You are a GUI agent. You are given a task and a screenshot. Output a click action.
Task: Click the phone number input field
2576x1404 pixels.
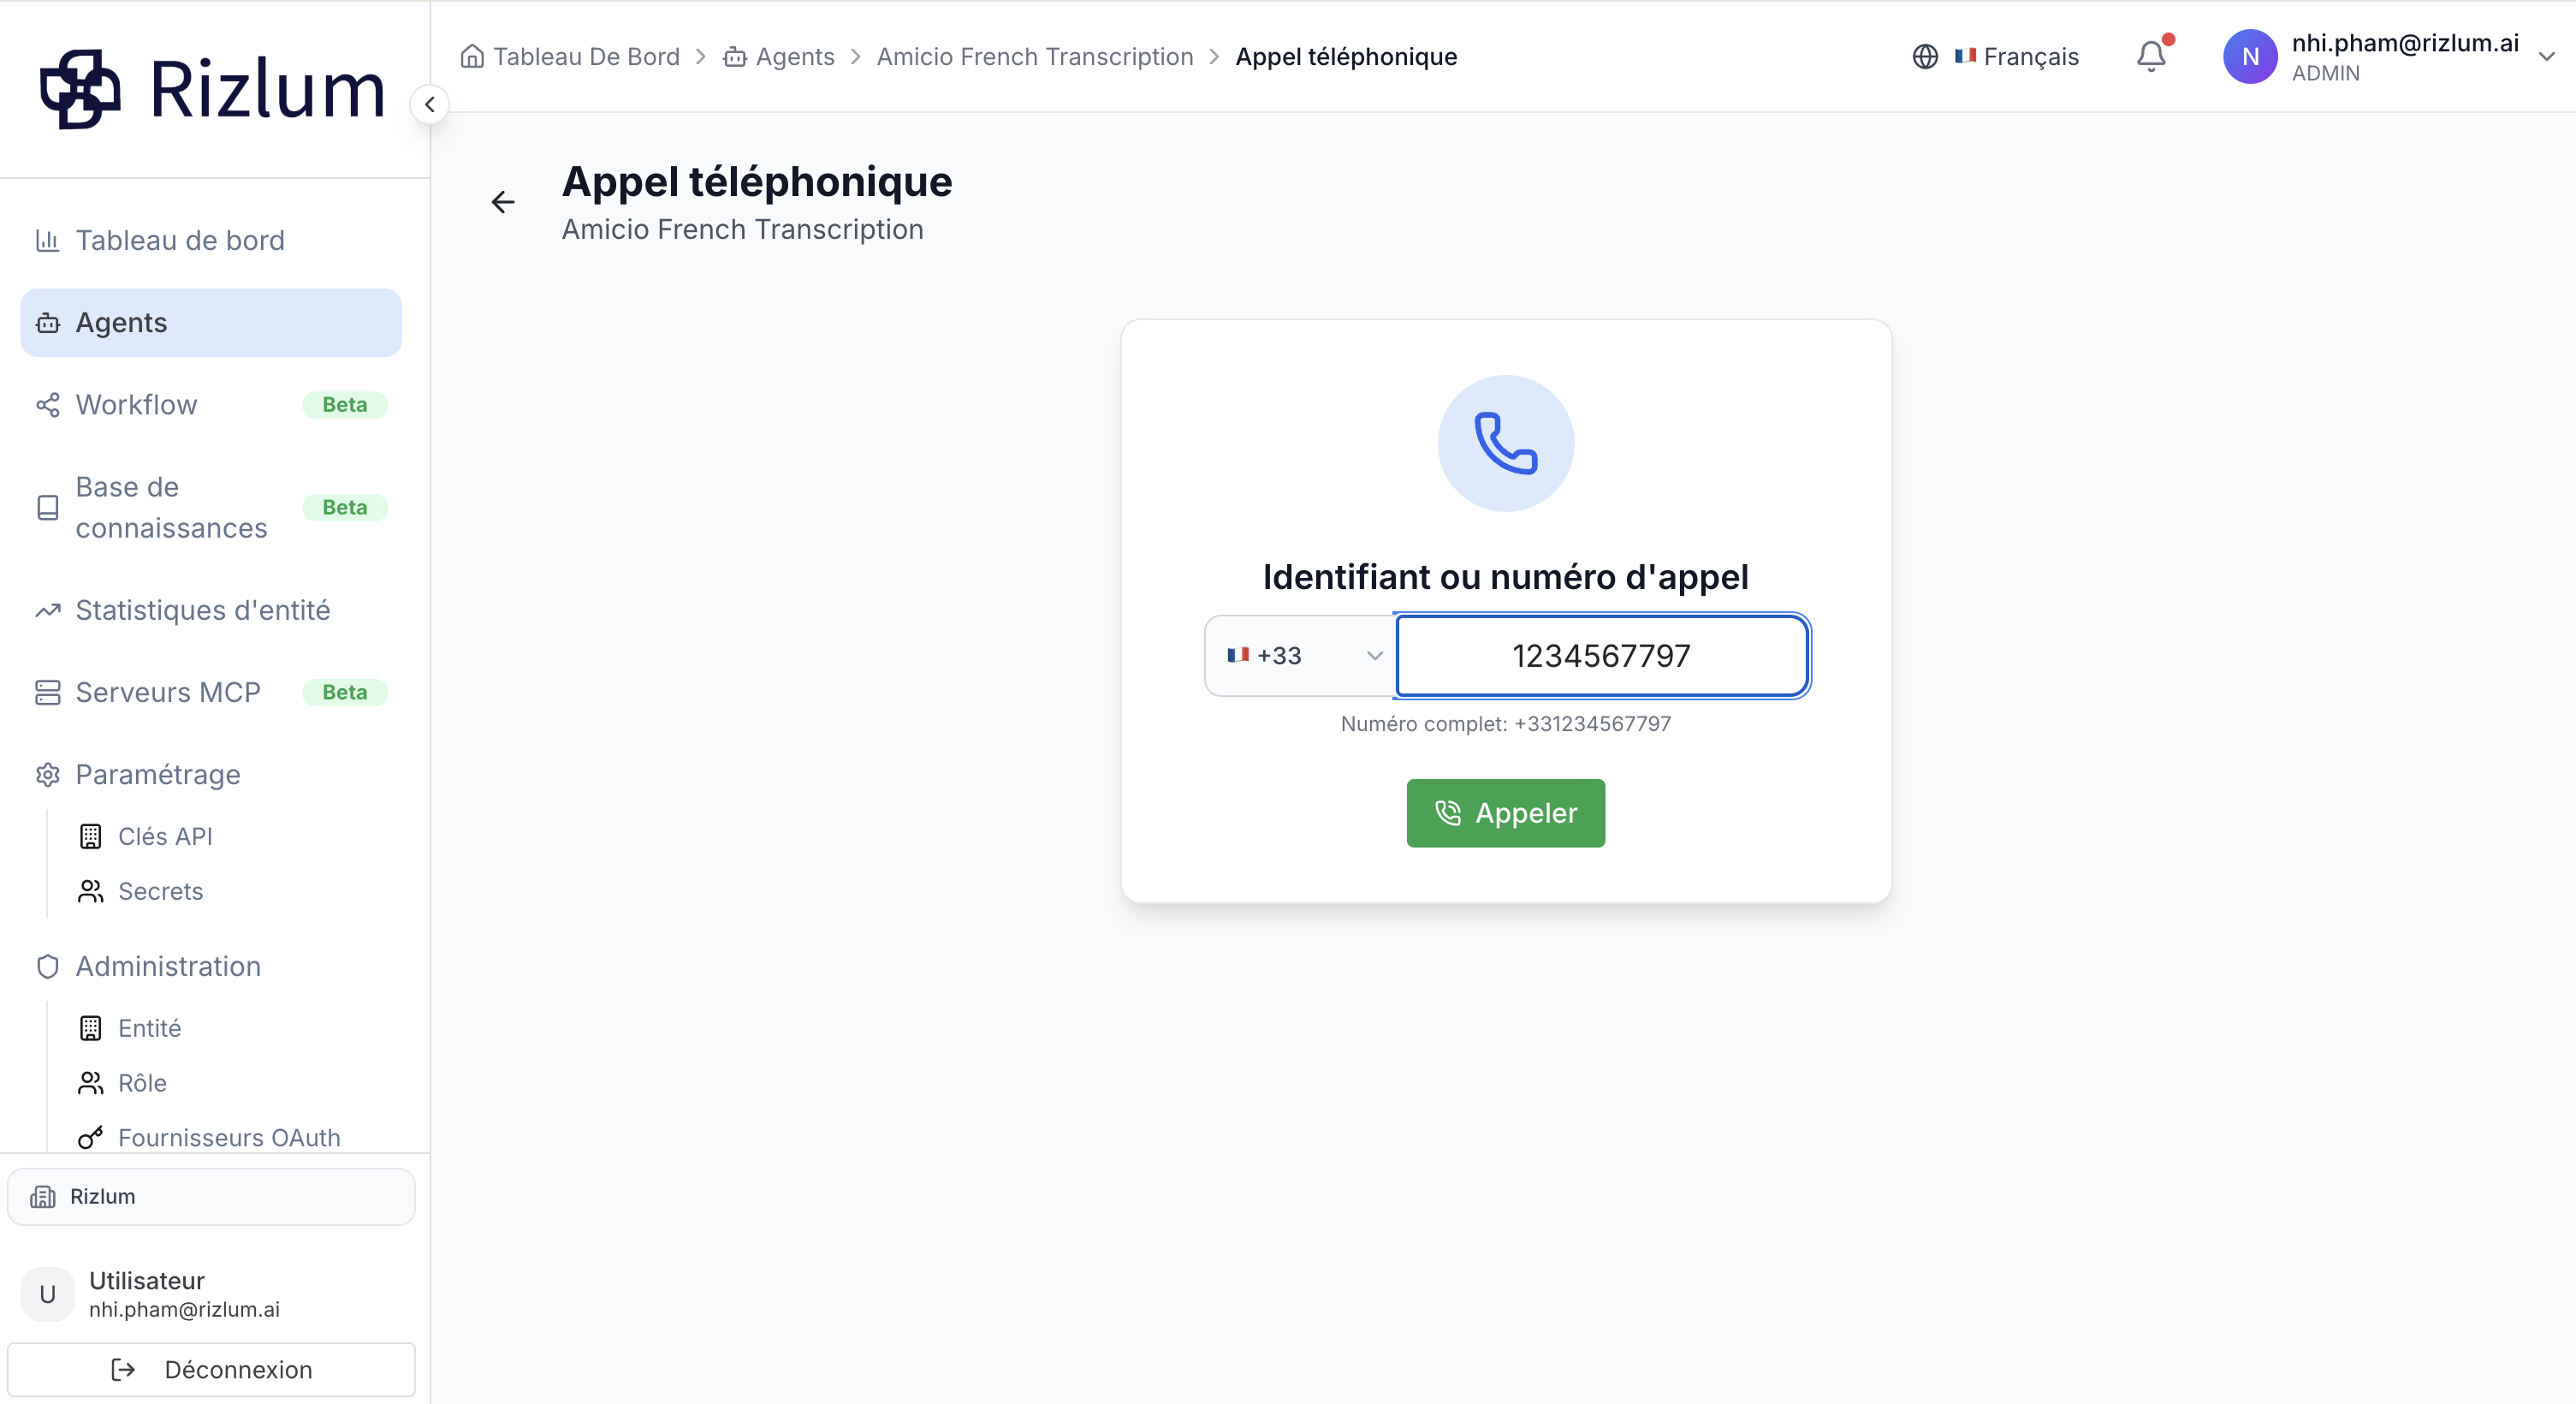pos(1602,655)
